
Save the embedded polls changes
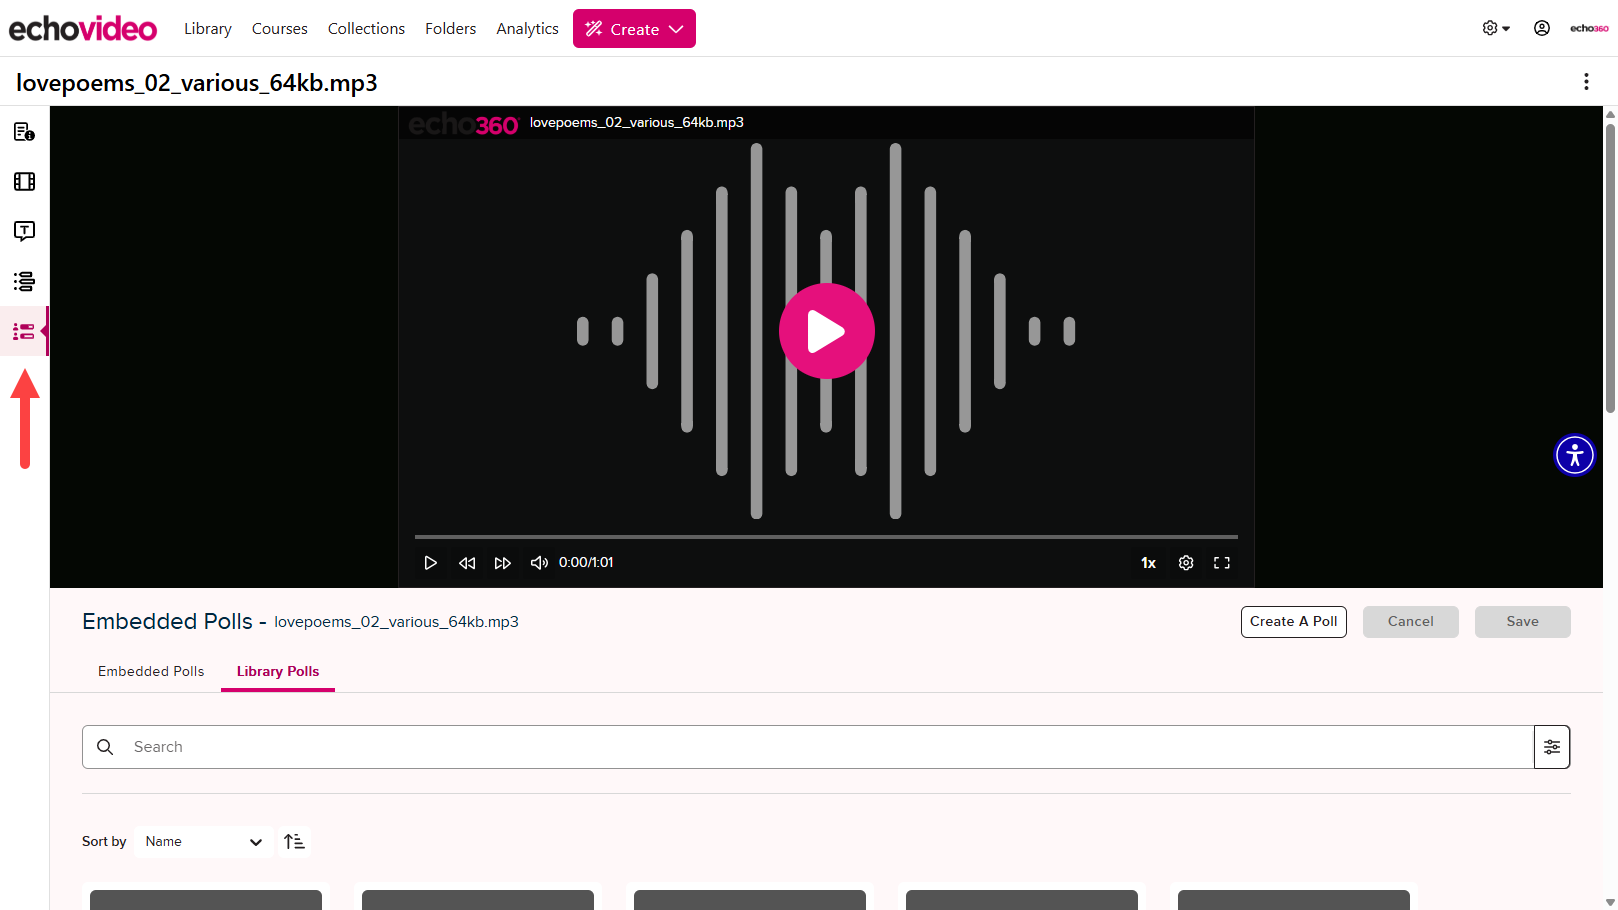pyautogui.click(x=1522, y=621)
